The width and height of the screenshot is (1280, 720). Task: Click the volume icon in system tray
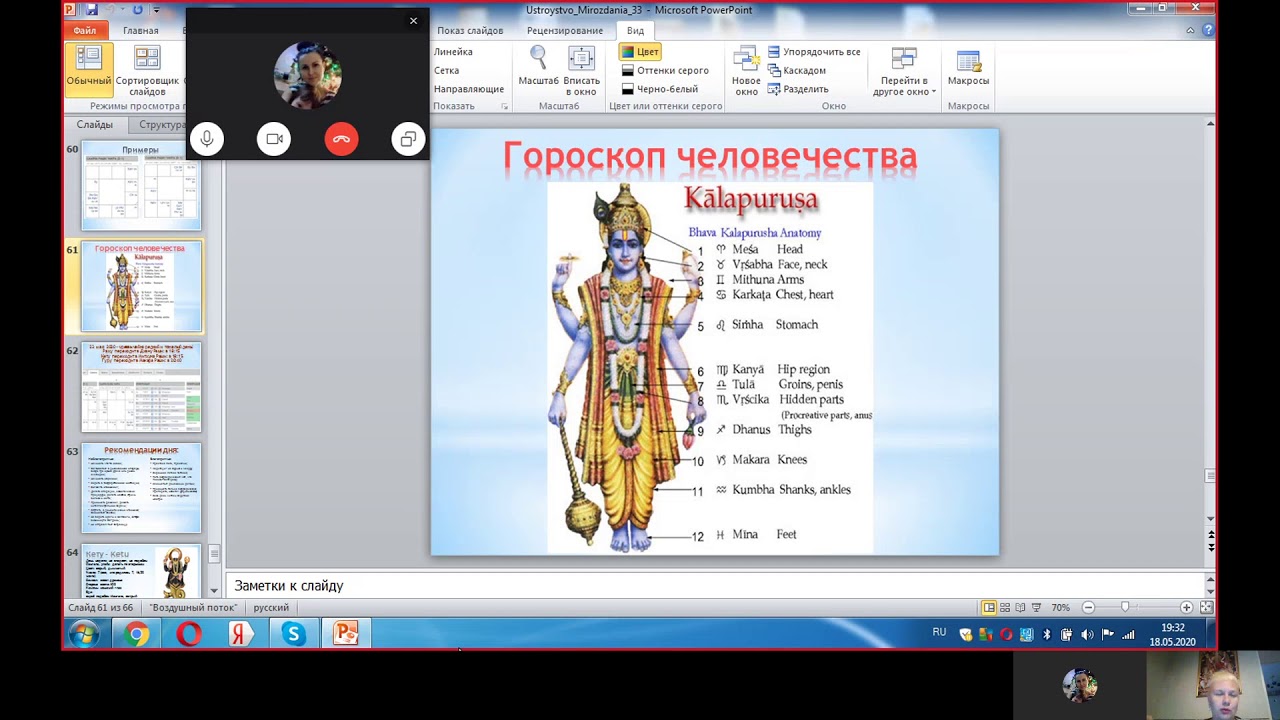pos(1087,634)
